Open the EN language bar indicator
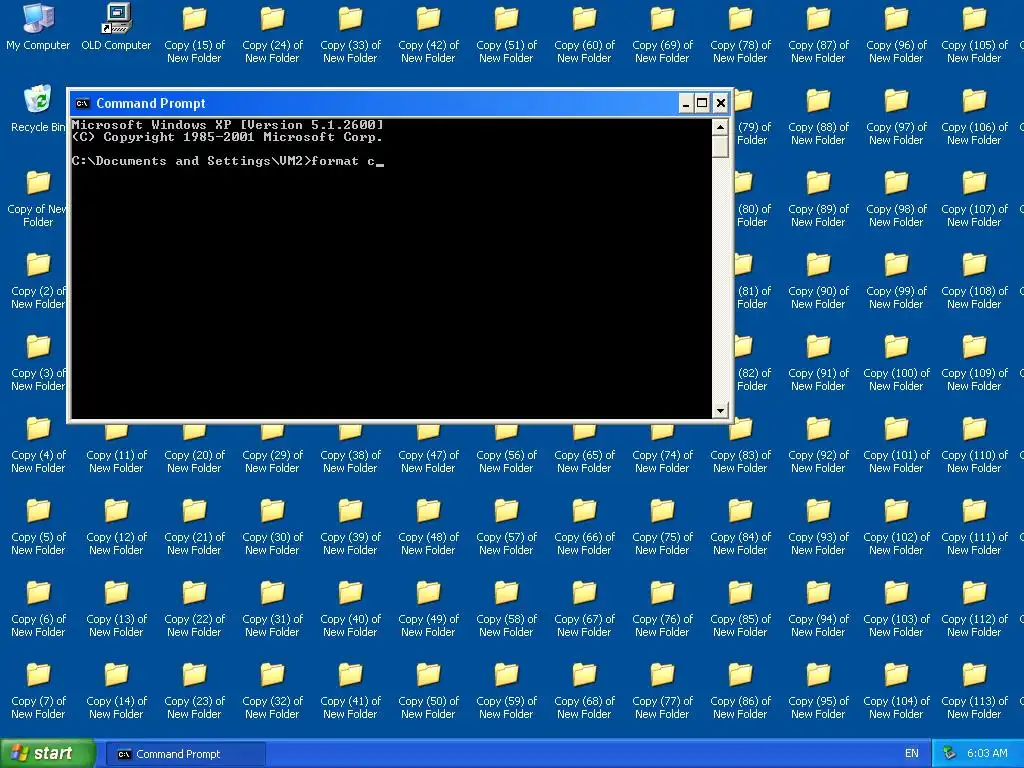 click(912, 754)
